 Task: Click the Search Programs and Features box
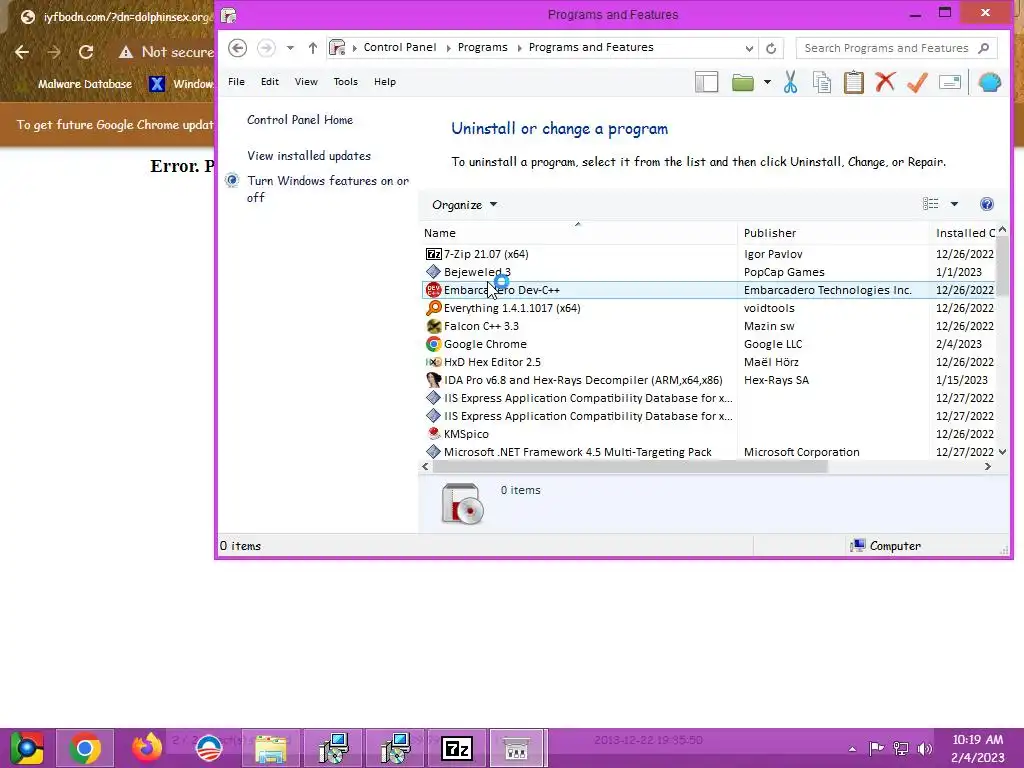click(896, 48)
